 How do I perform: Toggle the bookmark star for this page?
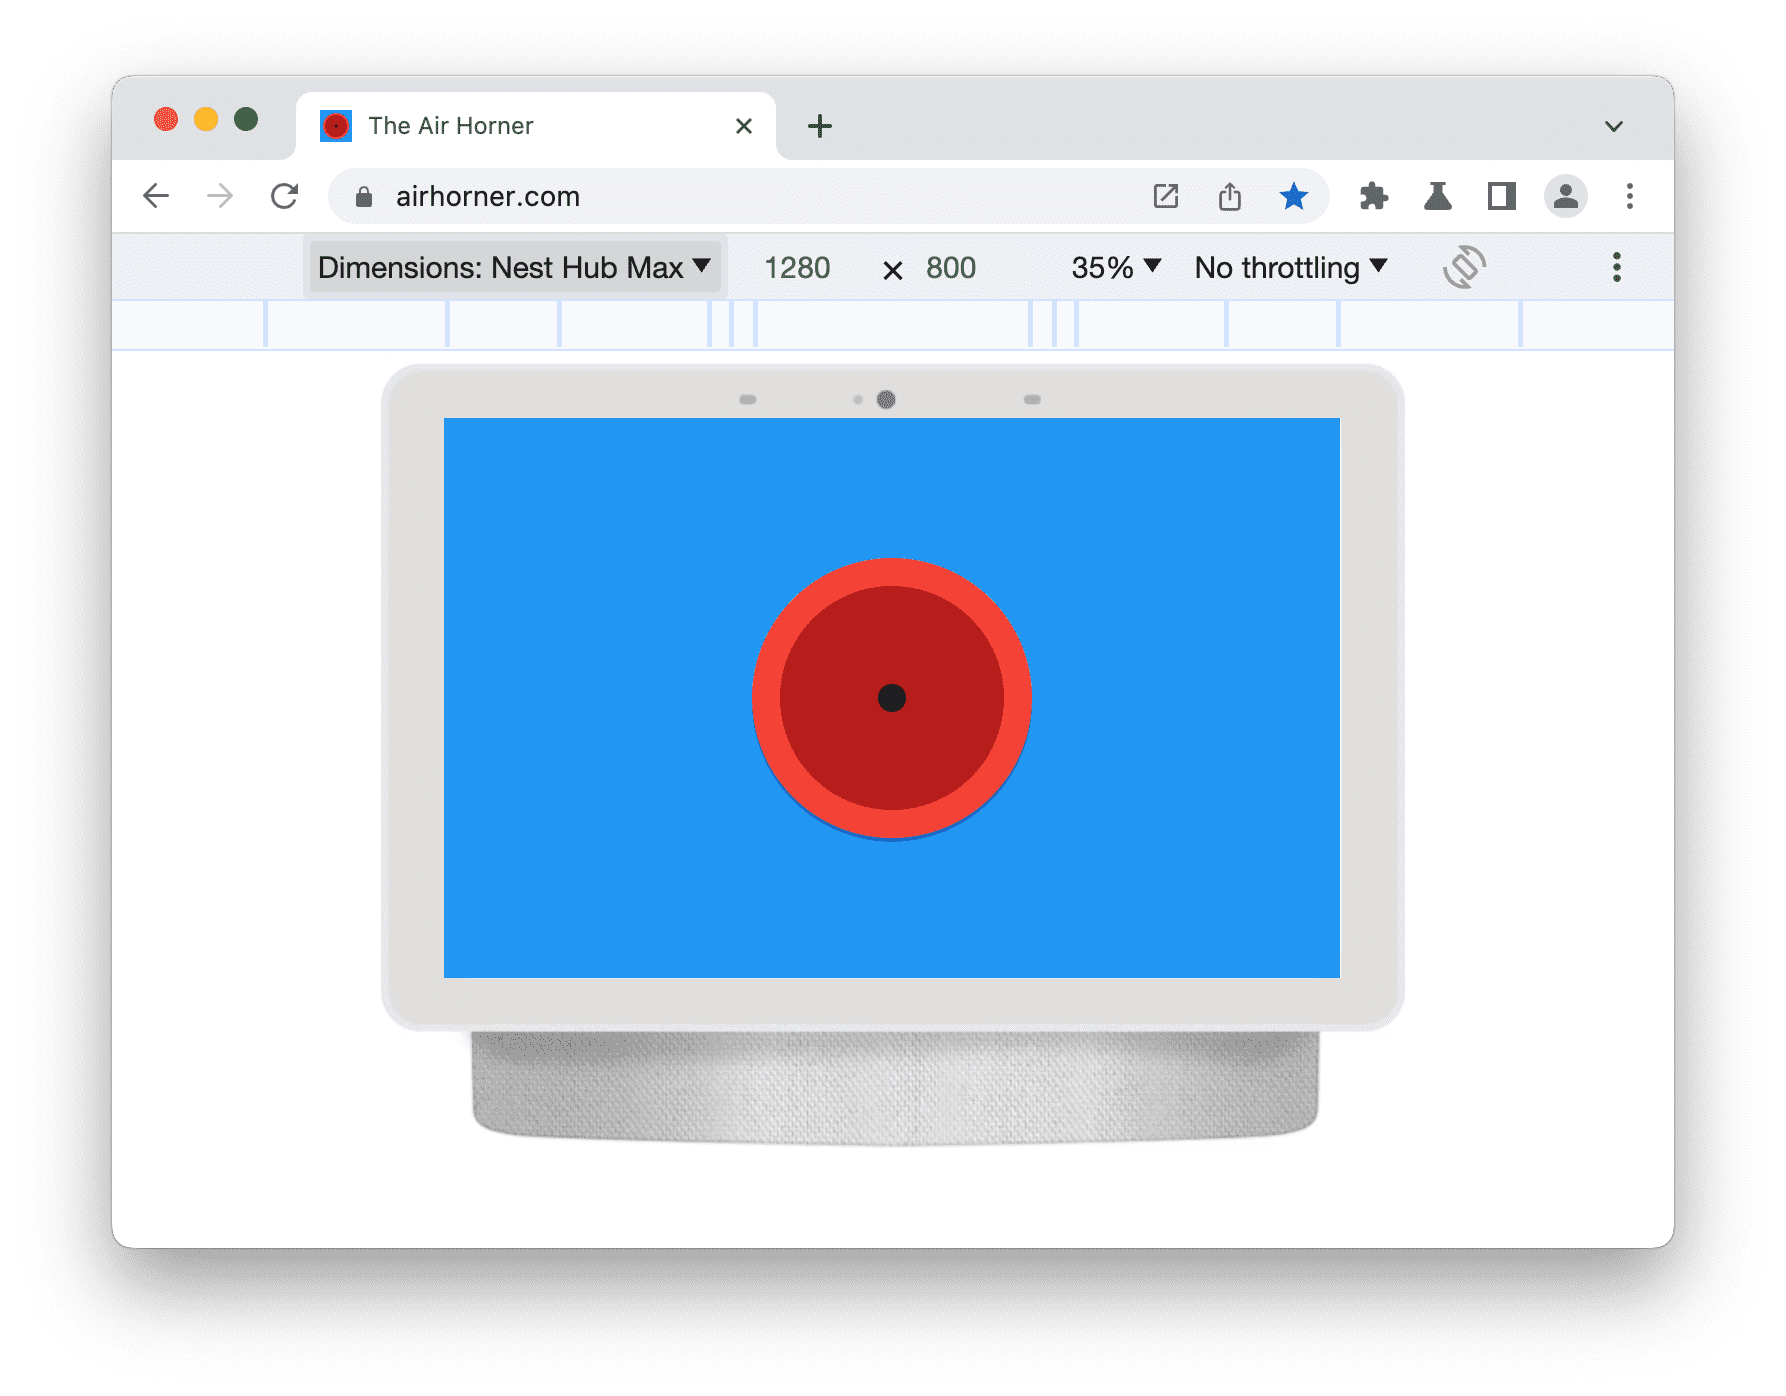1295,196
